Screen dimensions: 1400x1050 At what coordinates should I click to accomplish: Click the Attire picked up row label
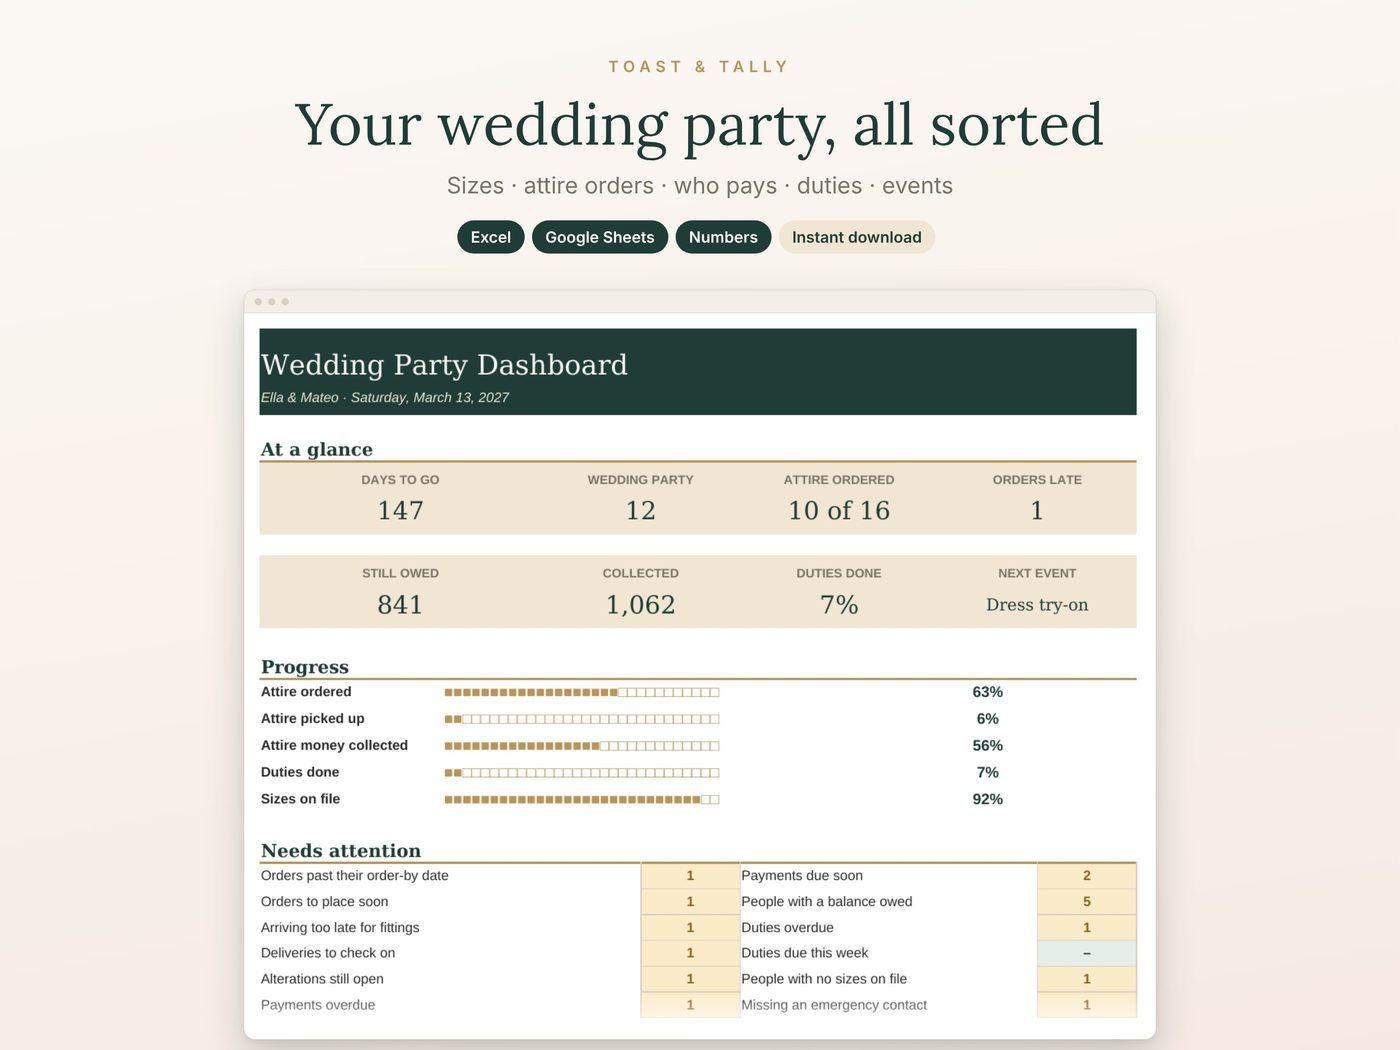coord(313,718)
